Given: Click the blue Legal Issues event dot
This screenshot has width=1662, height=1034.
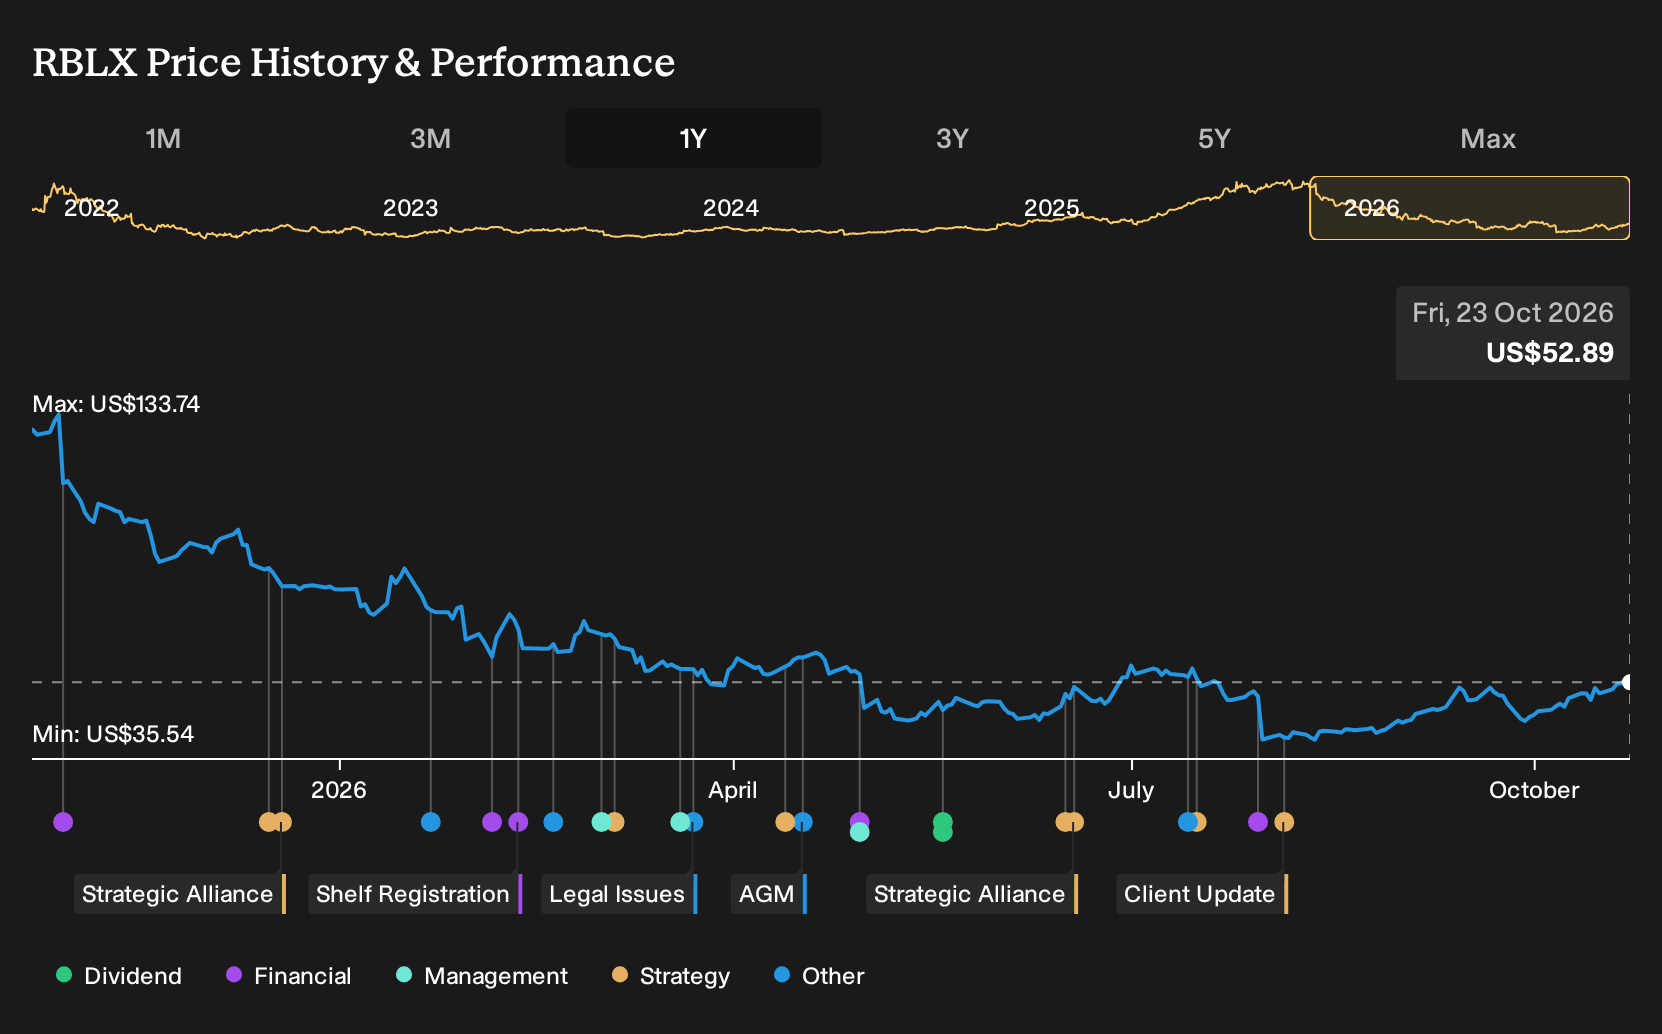Looking at the screenshot, I should (693, 822).
